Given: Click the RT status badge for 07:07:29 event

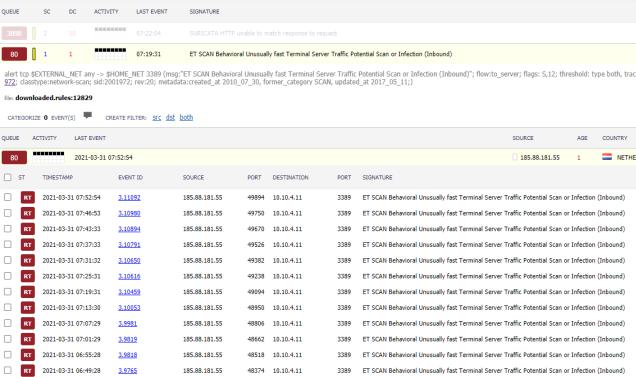Looking at the screenshot, I should tap(28, 323).
